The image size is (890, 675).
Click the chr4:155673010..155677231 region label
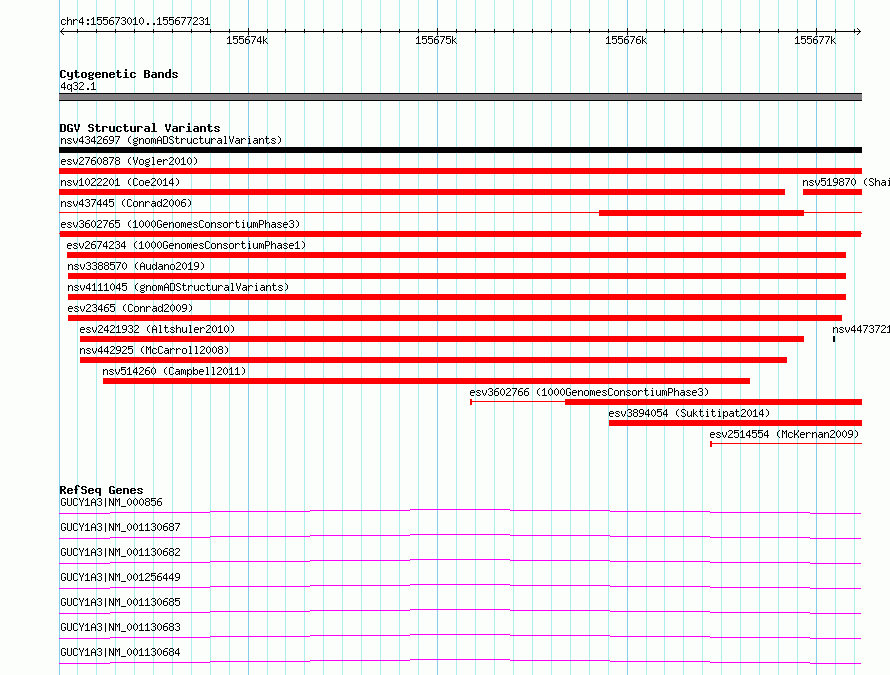(135, 22)
